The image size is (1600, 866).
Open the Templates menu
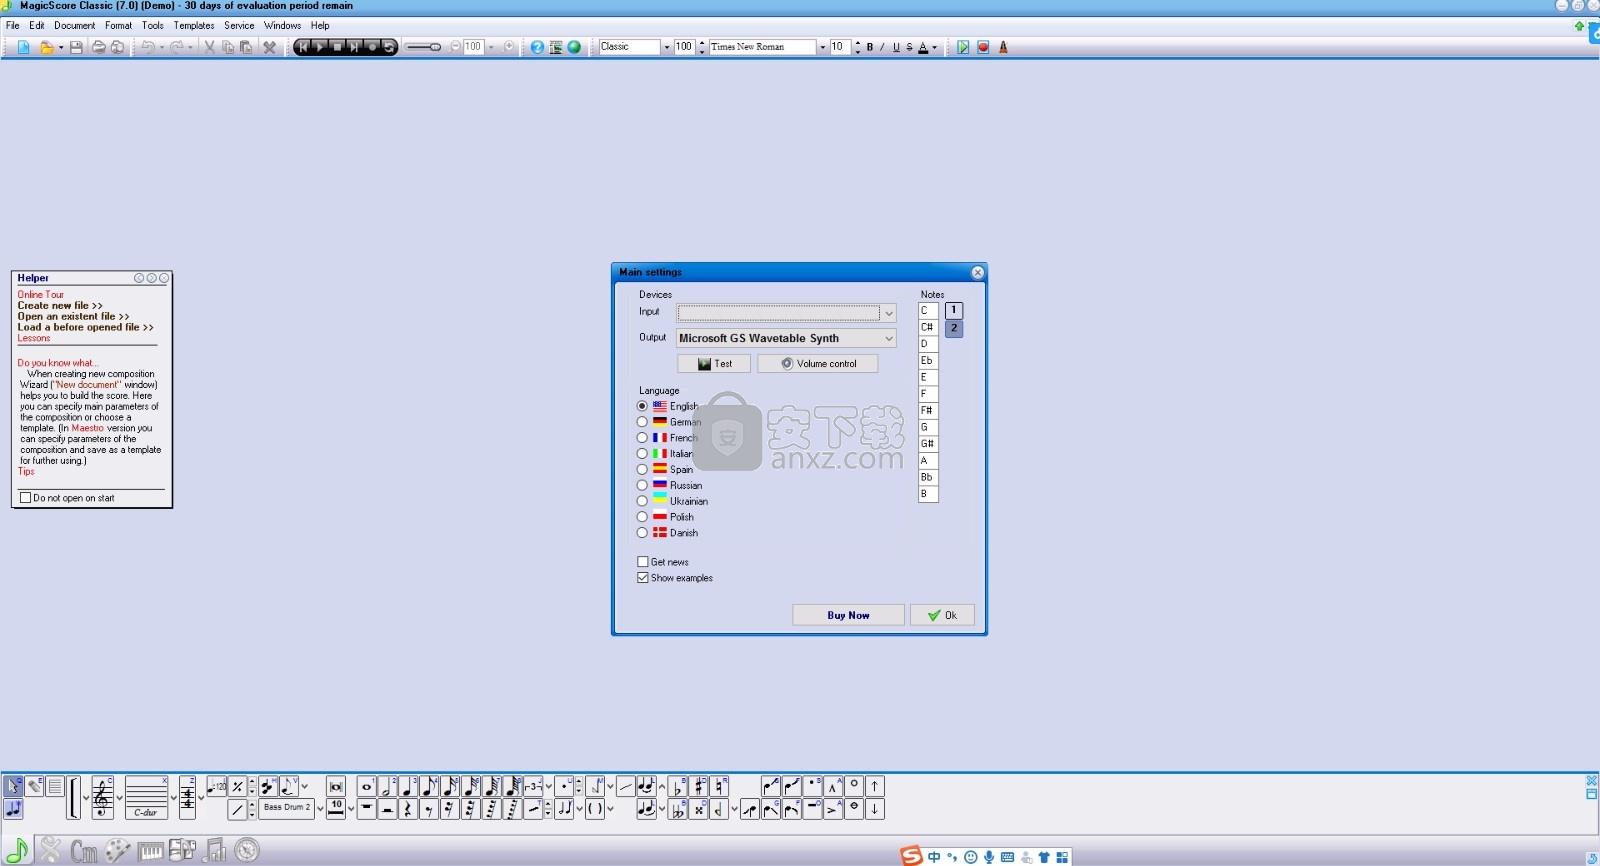click(x=194, y=26)
